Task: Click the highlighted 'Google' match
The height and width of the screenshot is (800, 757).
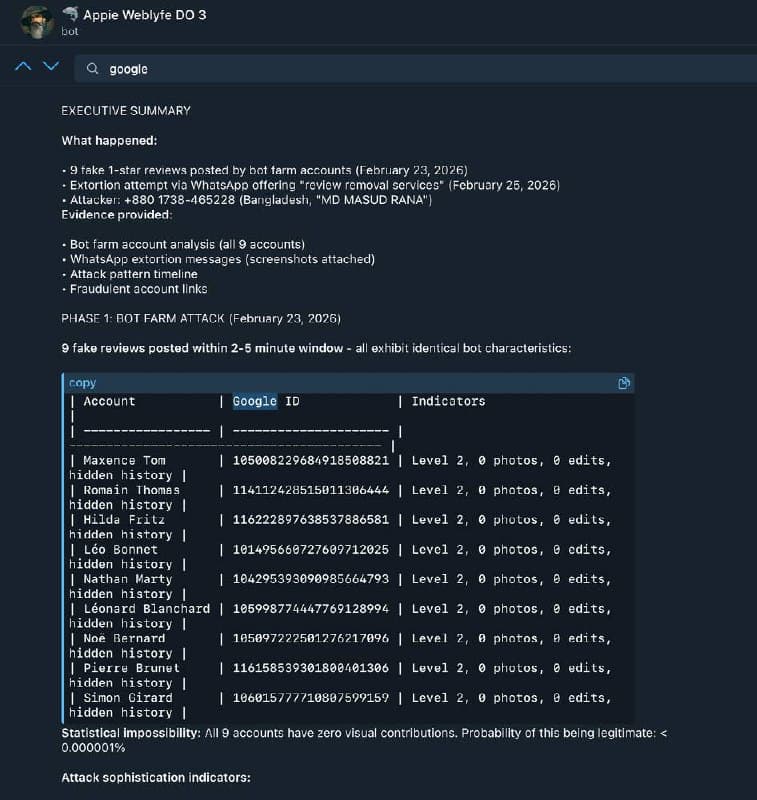Action: tap(255, 401)
